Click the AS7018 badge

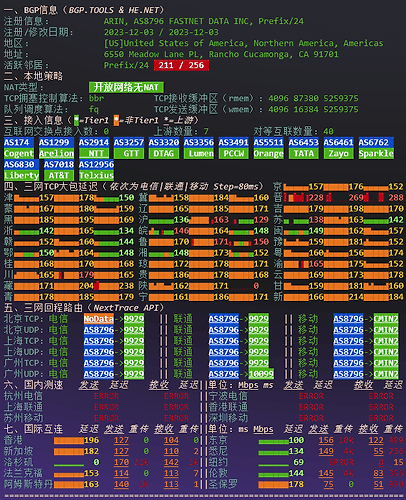(x=59, y=164)
